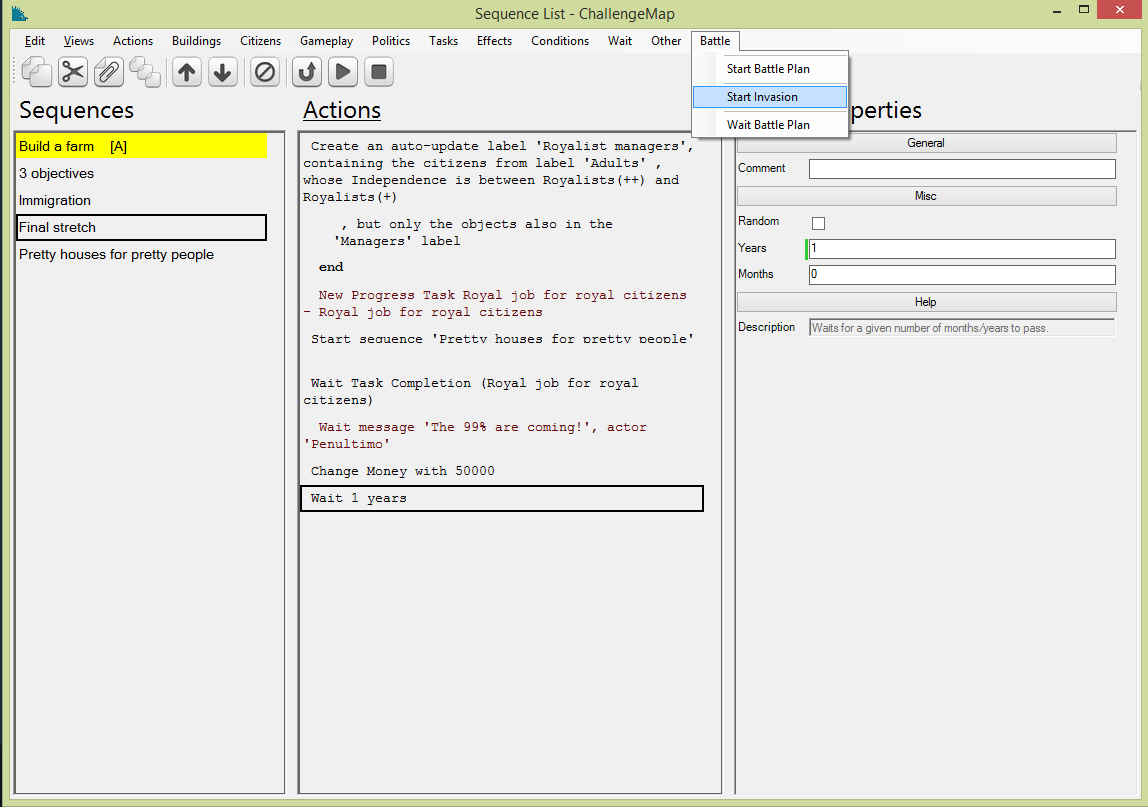This screenshot has width=1148, height=807.
Task: Choose Start Battle Plan from the Battle menu
Action: (768, 69)
